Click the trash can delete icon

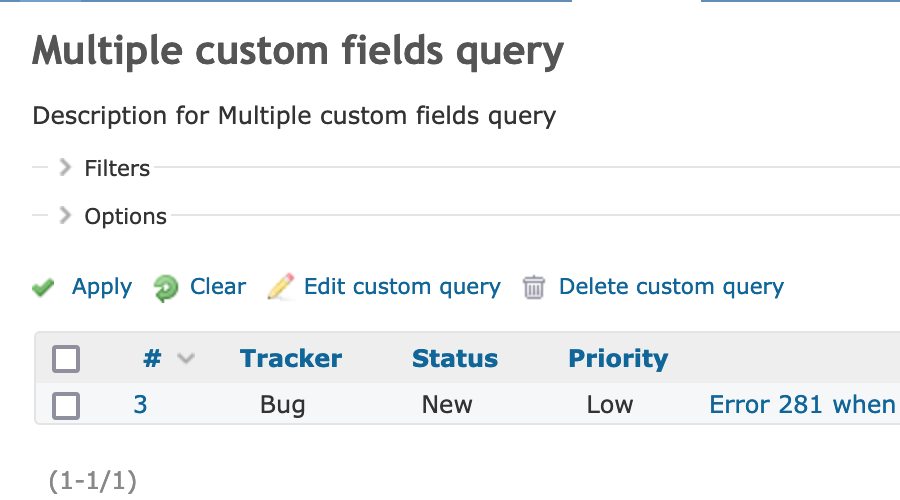point(535,288)
